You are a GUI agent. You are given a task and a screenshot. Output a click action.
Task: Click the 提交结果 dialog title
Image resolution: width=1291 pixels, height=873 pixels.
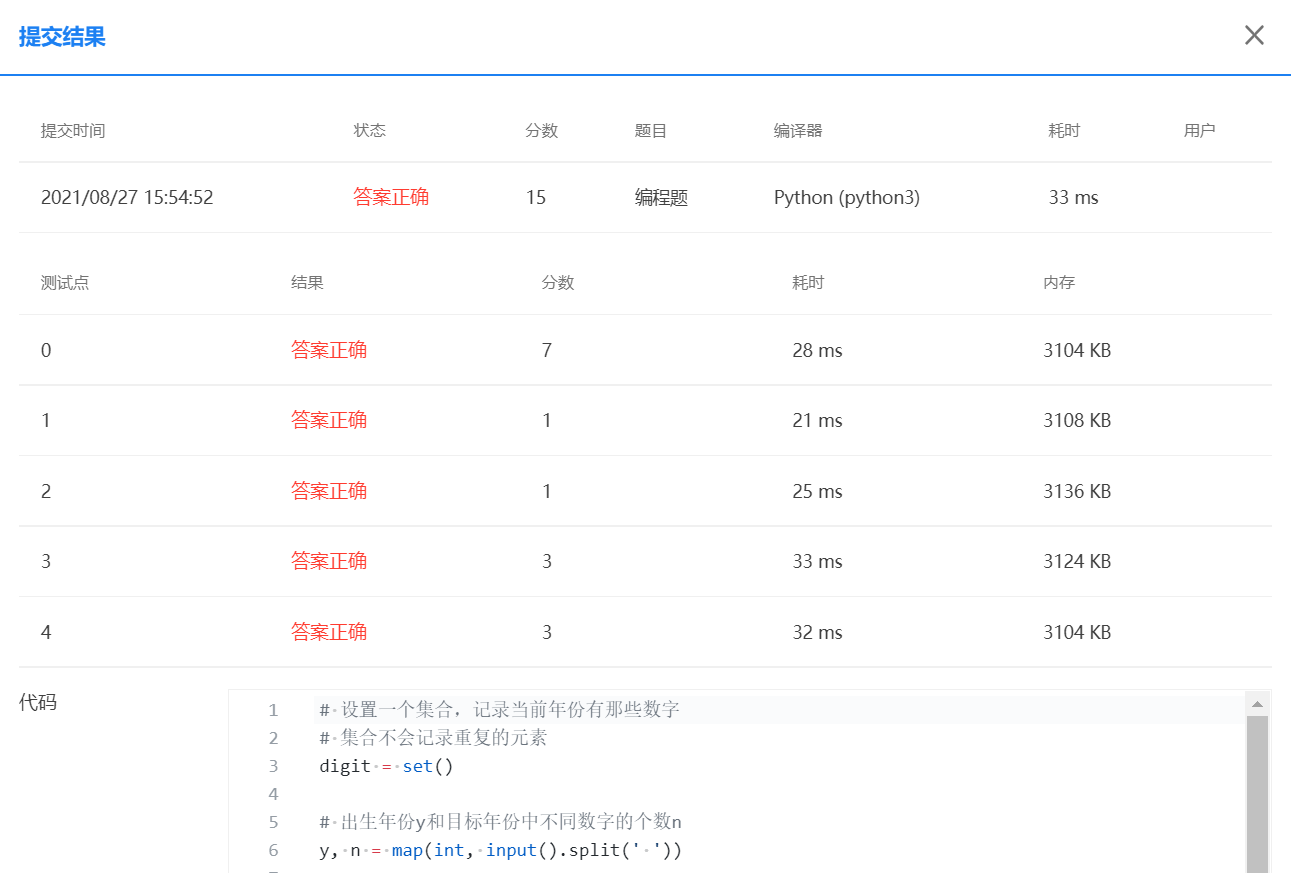(62, 37)
